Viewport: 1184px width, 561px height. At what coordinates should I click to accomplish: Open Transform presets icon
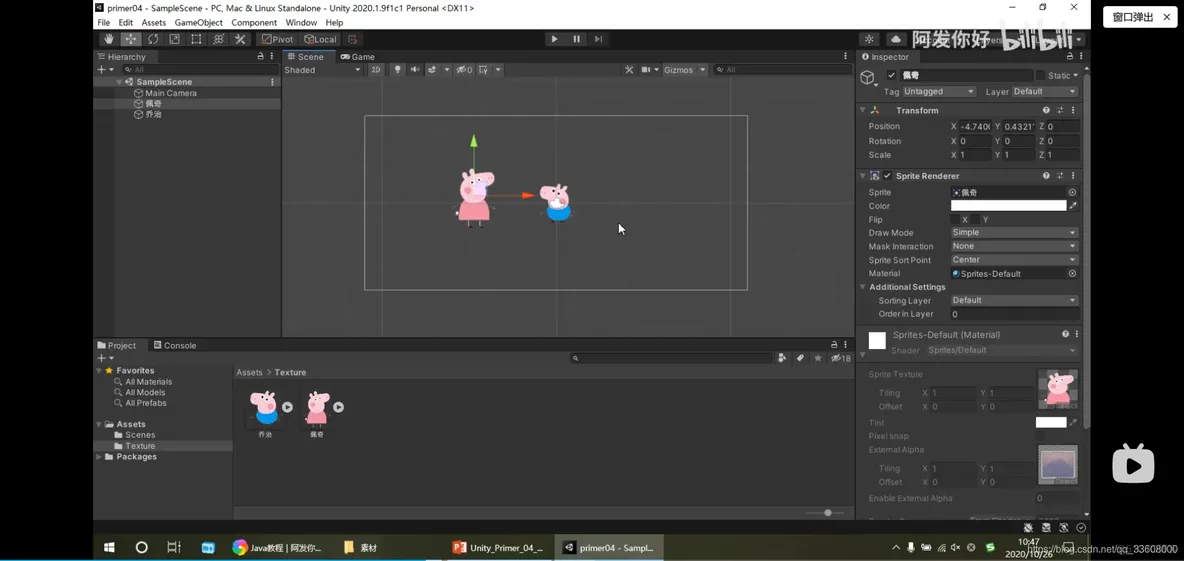pyautogui.click(x=1060, y=110)
